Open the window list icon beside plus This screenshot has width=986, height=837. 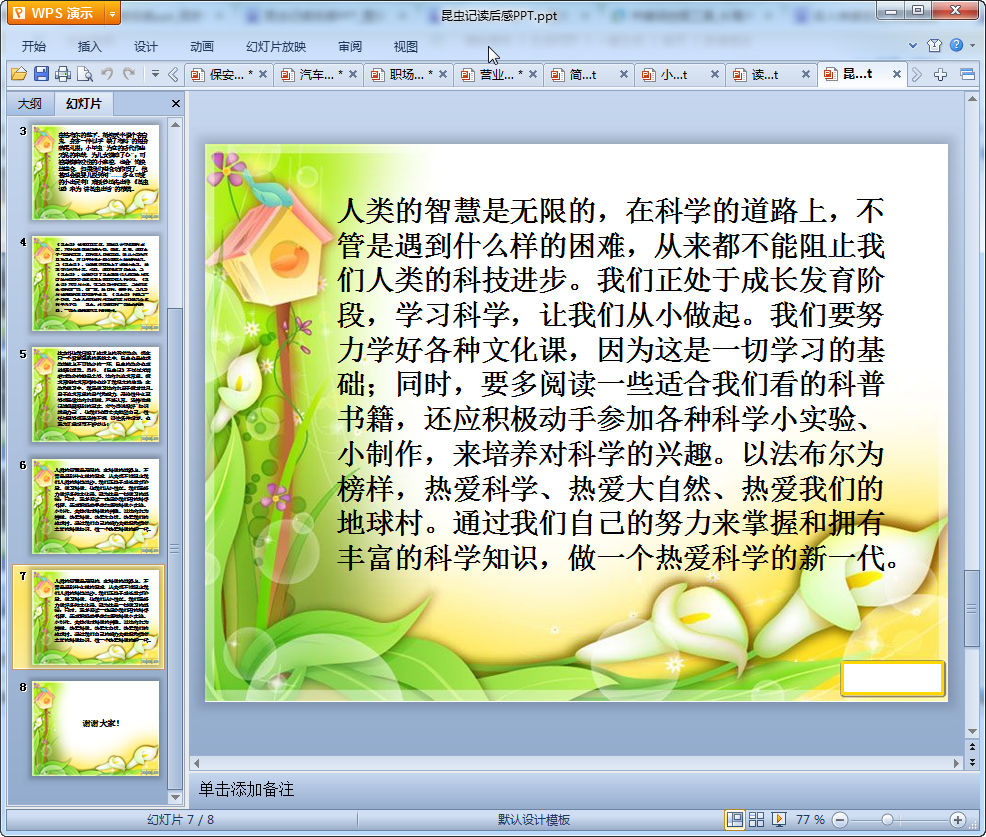point(967,75)
